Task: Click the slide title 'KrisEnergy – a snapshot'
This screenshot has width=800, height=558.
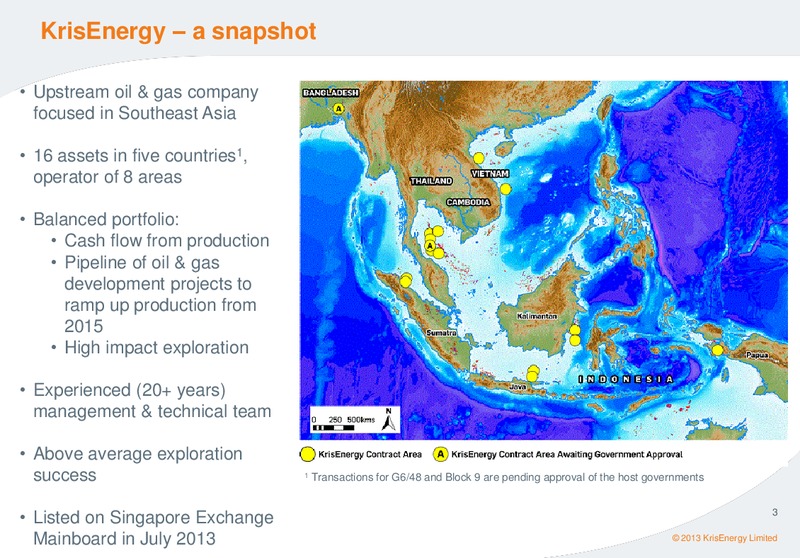Action: 179,32
